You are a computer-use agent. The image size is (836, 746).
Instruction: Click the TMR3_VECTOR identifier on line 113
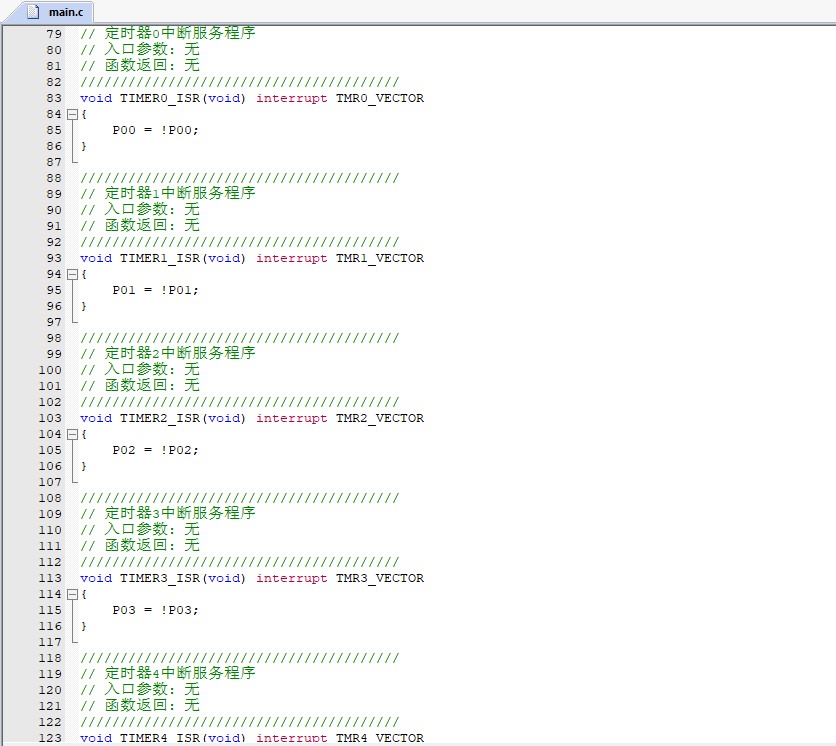tap(379, 578)
